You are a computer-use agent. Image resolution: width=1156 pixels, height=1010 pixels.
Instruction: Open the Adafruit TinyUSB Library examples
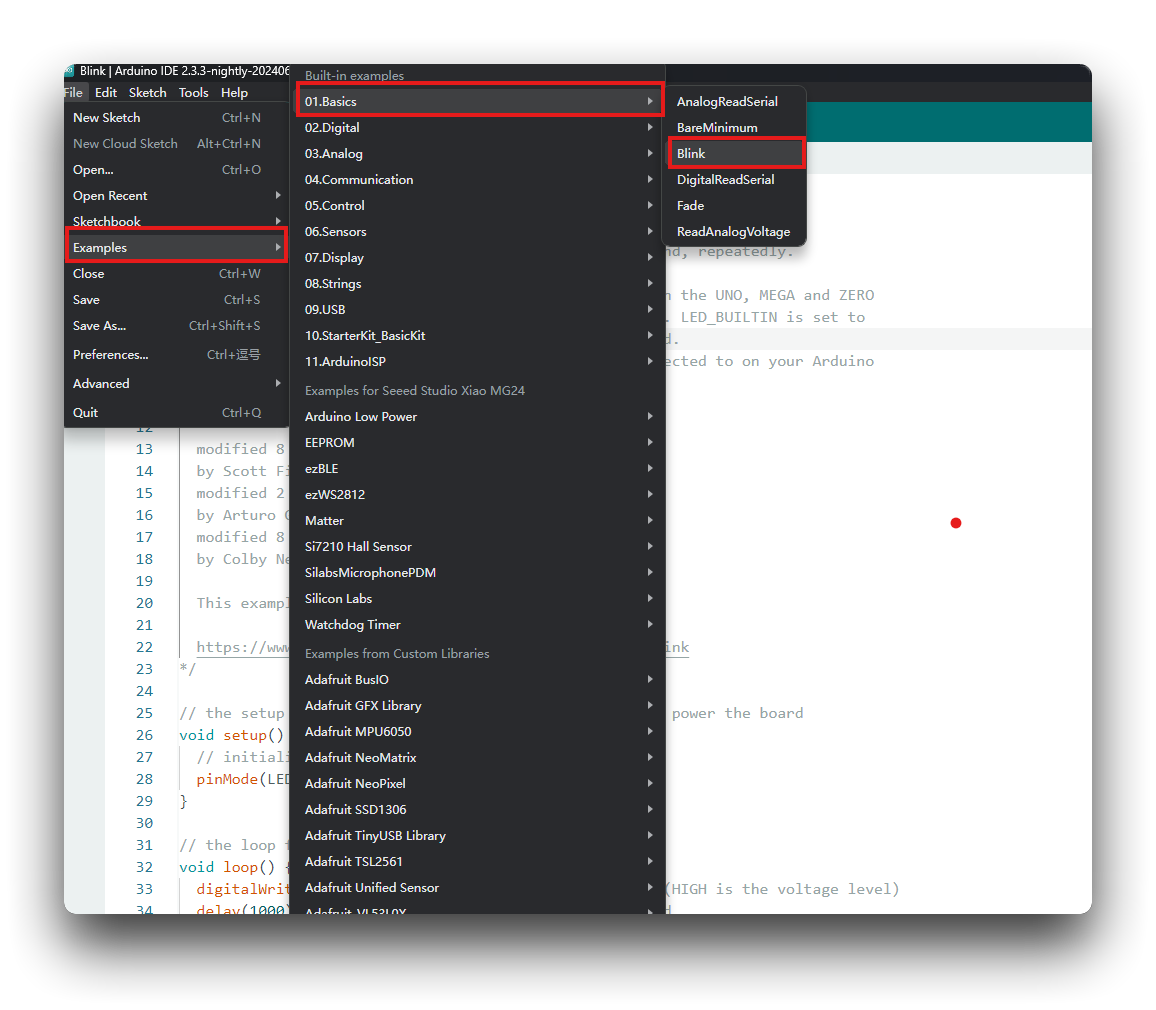pyautogui.click(x=478, y=835)
